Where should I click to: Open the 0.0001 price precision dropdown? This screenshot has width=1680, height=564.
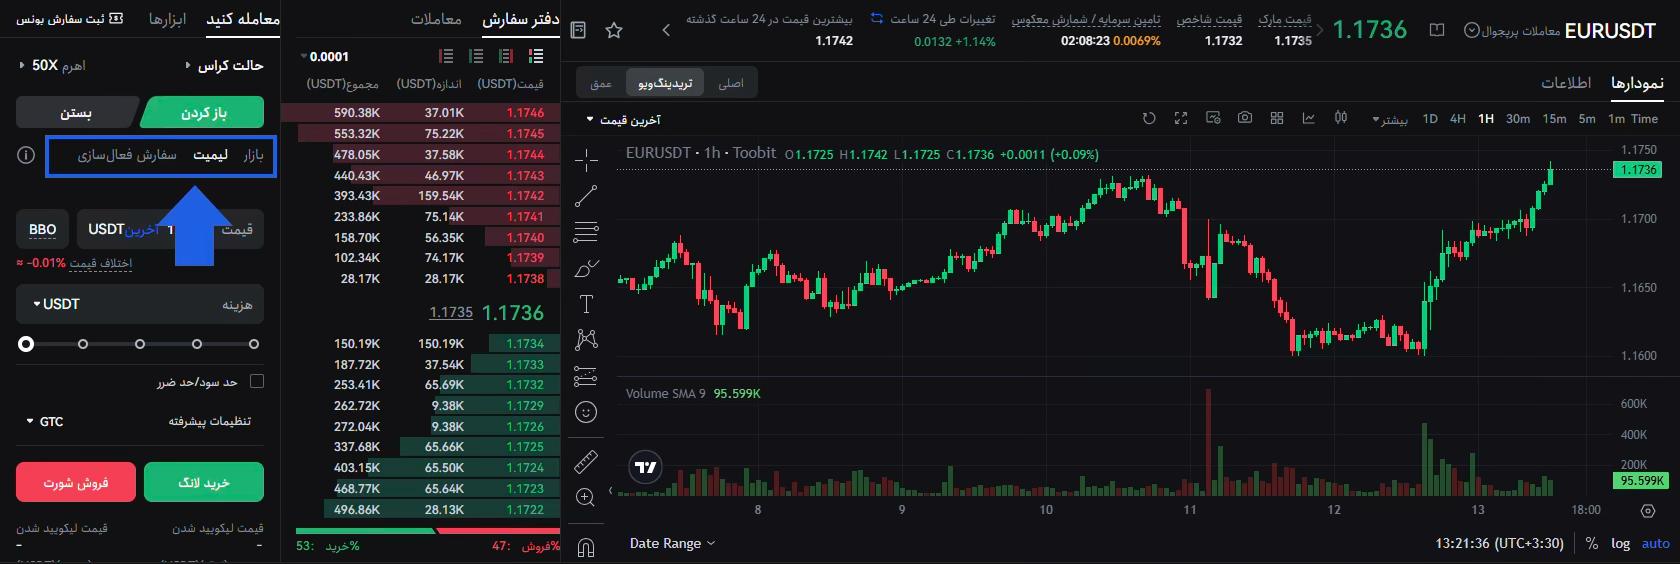click(x=325, y=57)
